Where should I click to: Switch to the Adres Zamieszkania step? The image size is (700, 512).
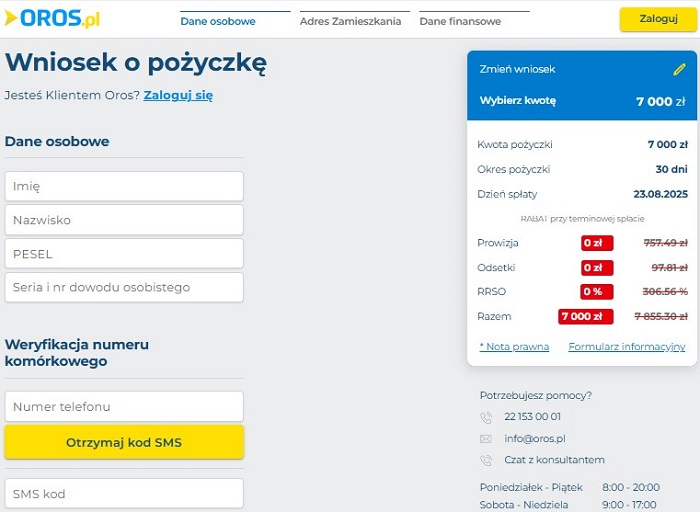[350, 21]
